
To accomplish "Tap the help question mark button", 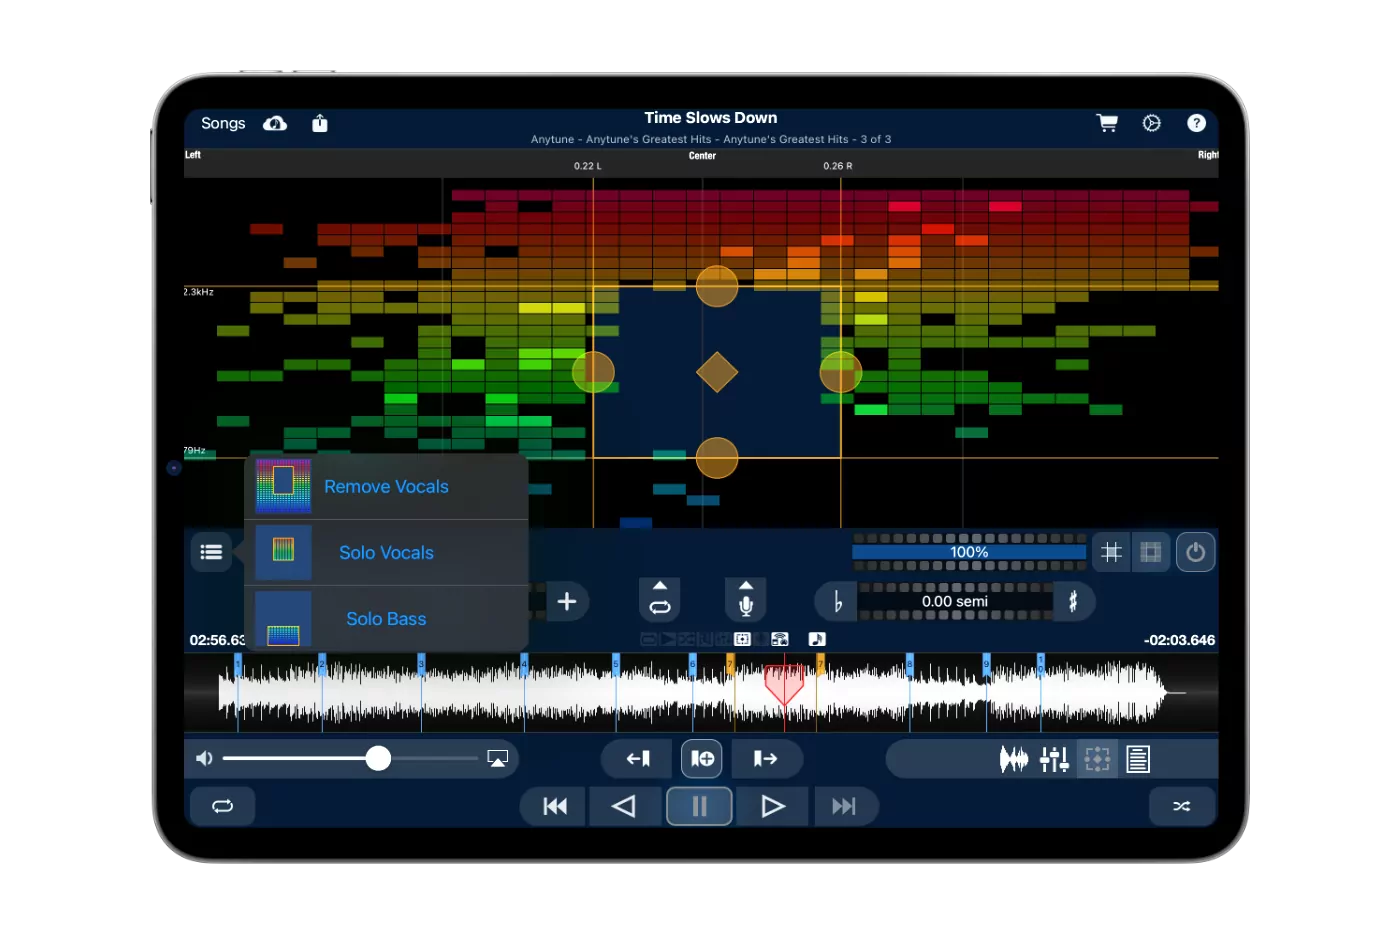I will (x=1196, y=123).
